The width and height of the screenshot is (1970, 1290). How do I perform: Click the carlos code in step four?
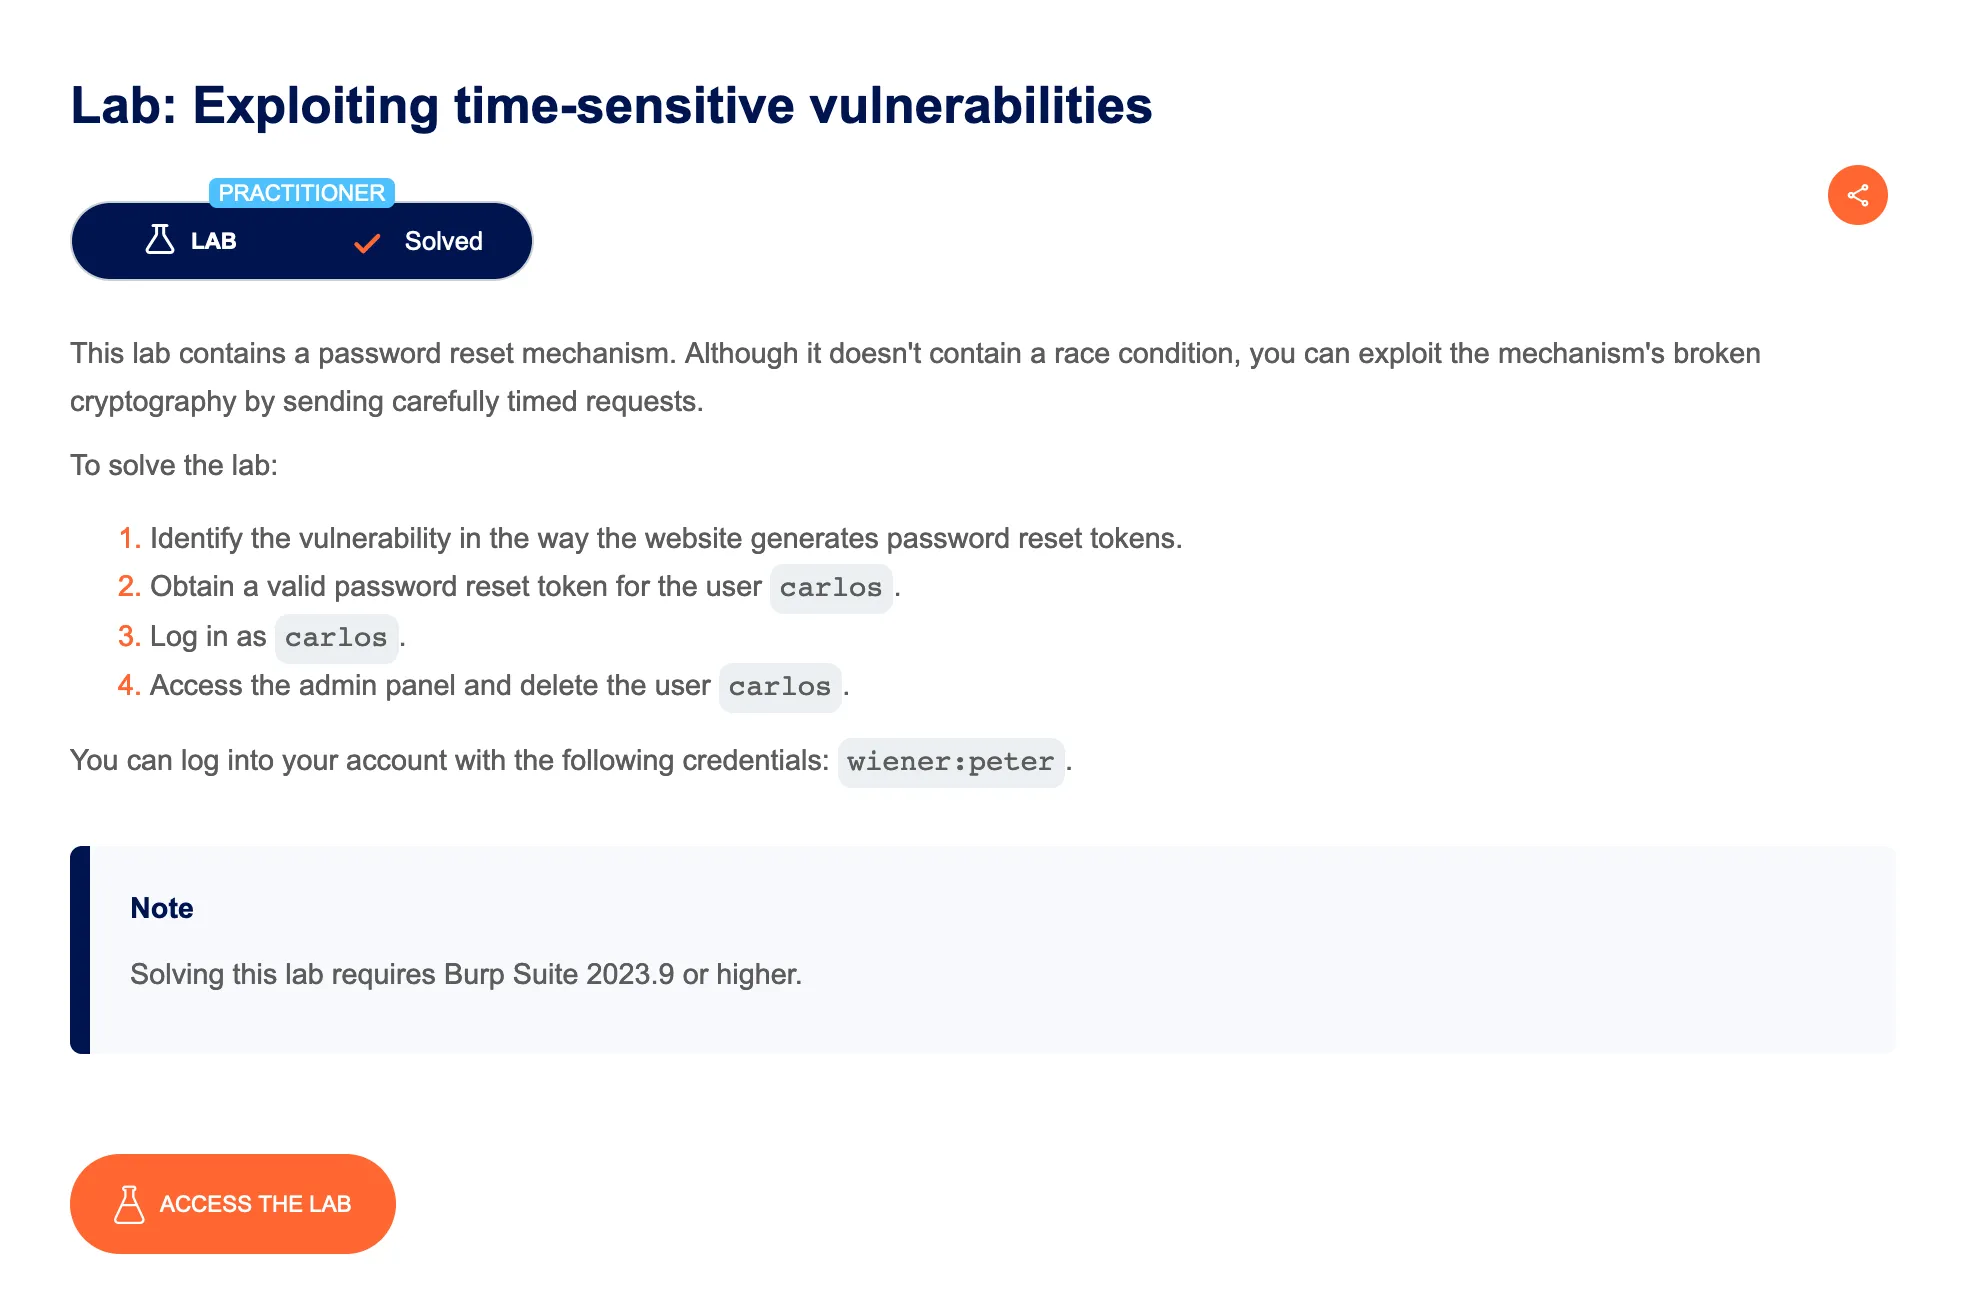779,687
